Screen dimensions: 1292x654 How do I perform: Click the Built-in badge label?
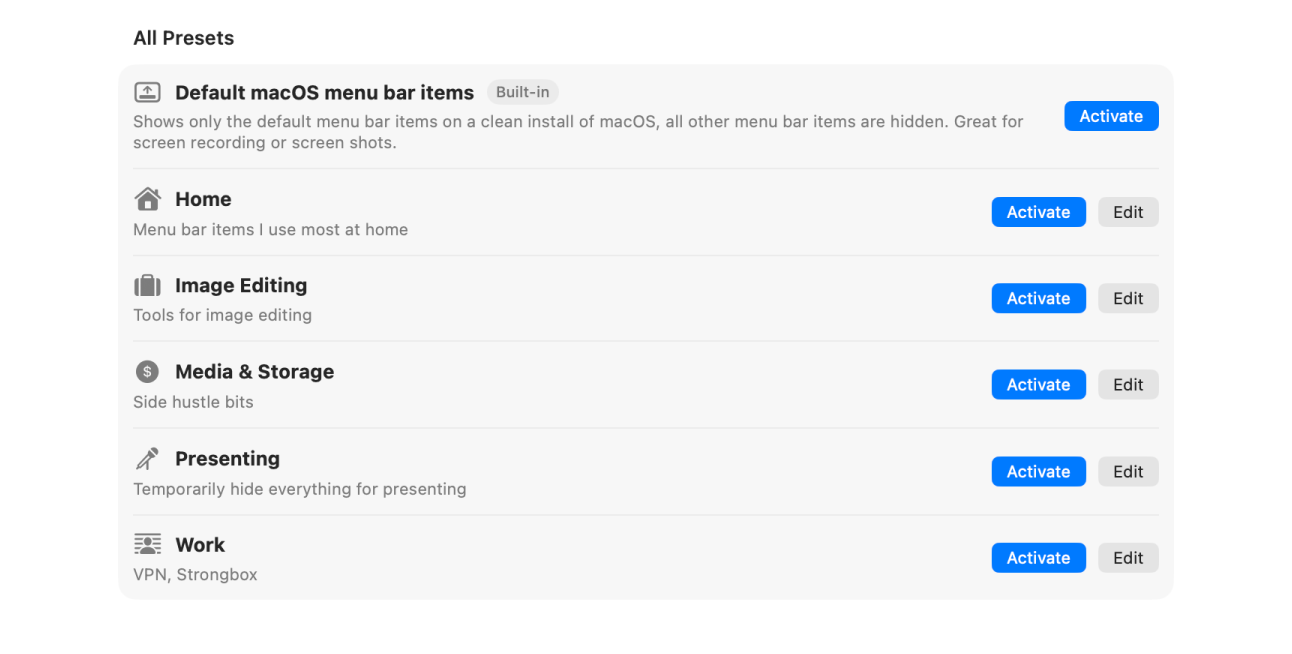pyautogui.click(x=522, y=92)
